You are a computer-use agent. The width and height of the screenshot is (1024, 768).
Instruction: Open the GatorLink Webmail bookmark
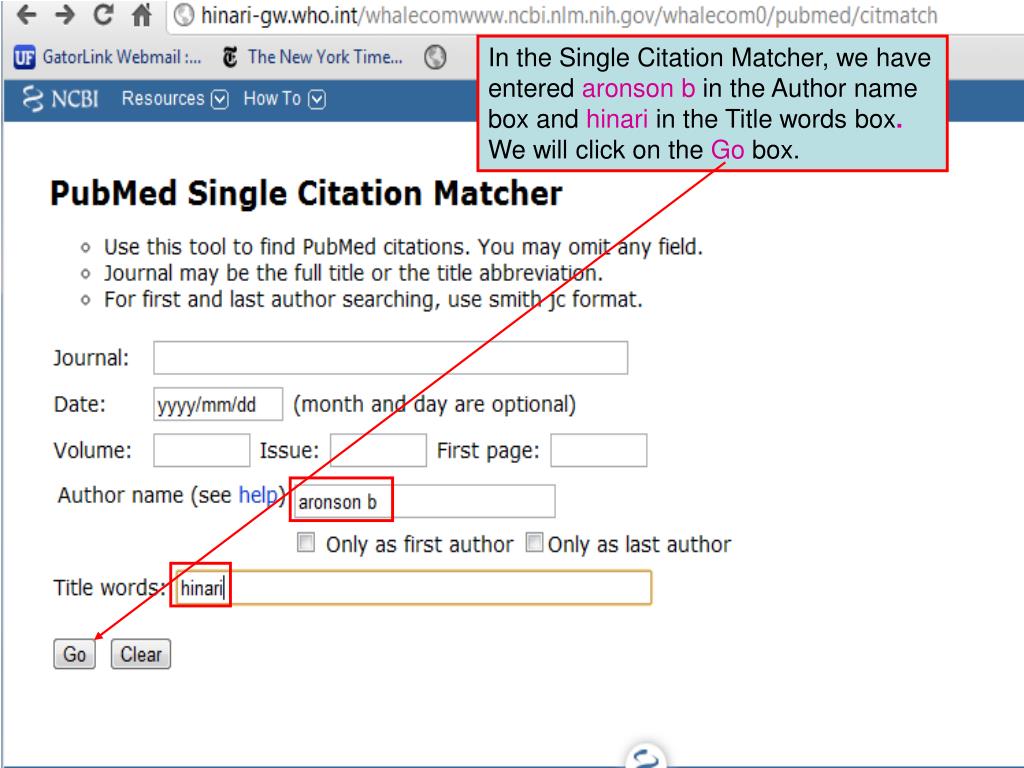[108, 57]
